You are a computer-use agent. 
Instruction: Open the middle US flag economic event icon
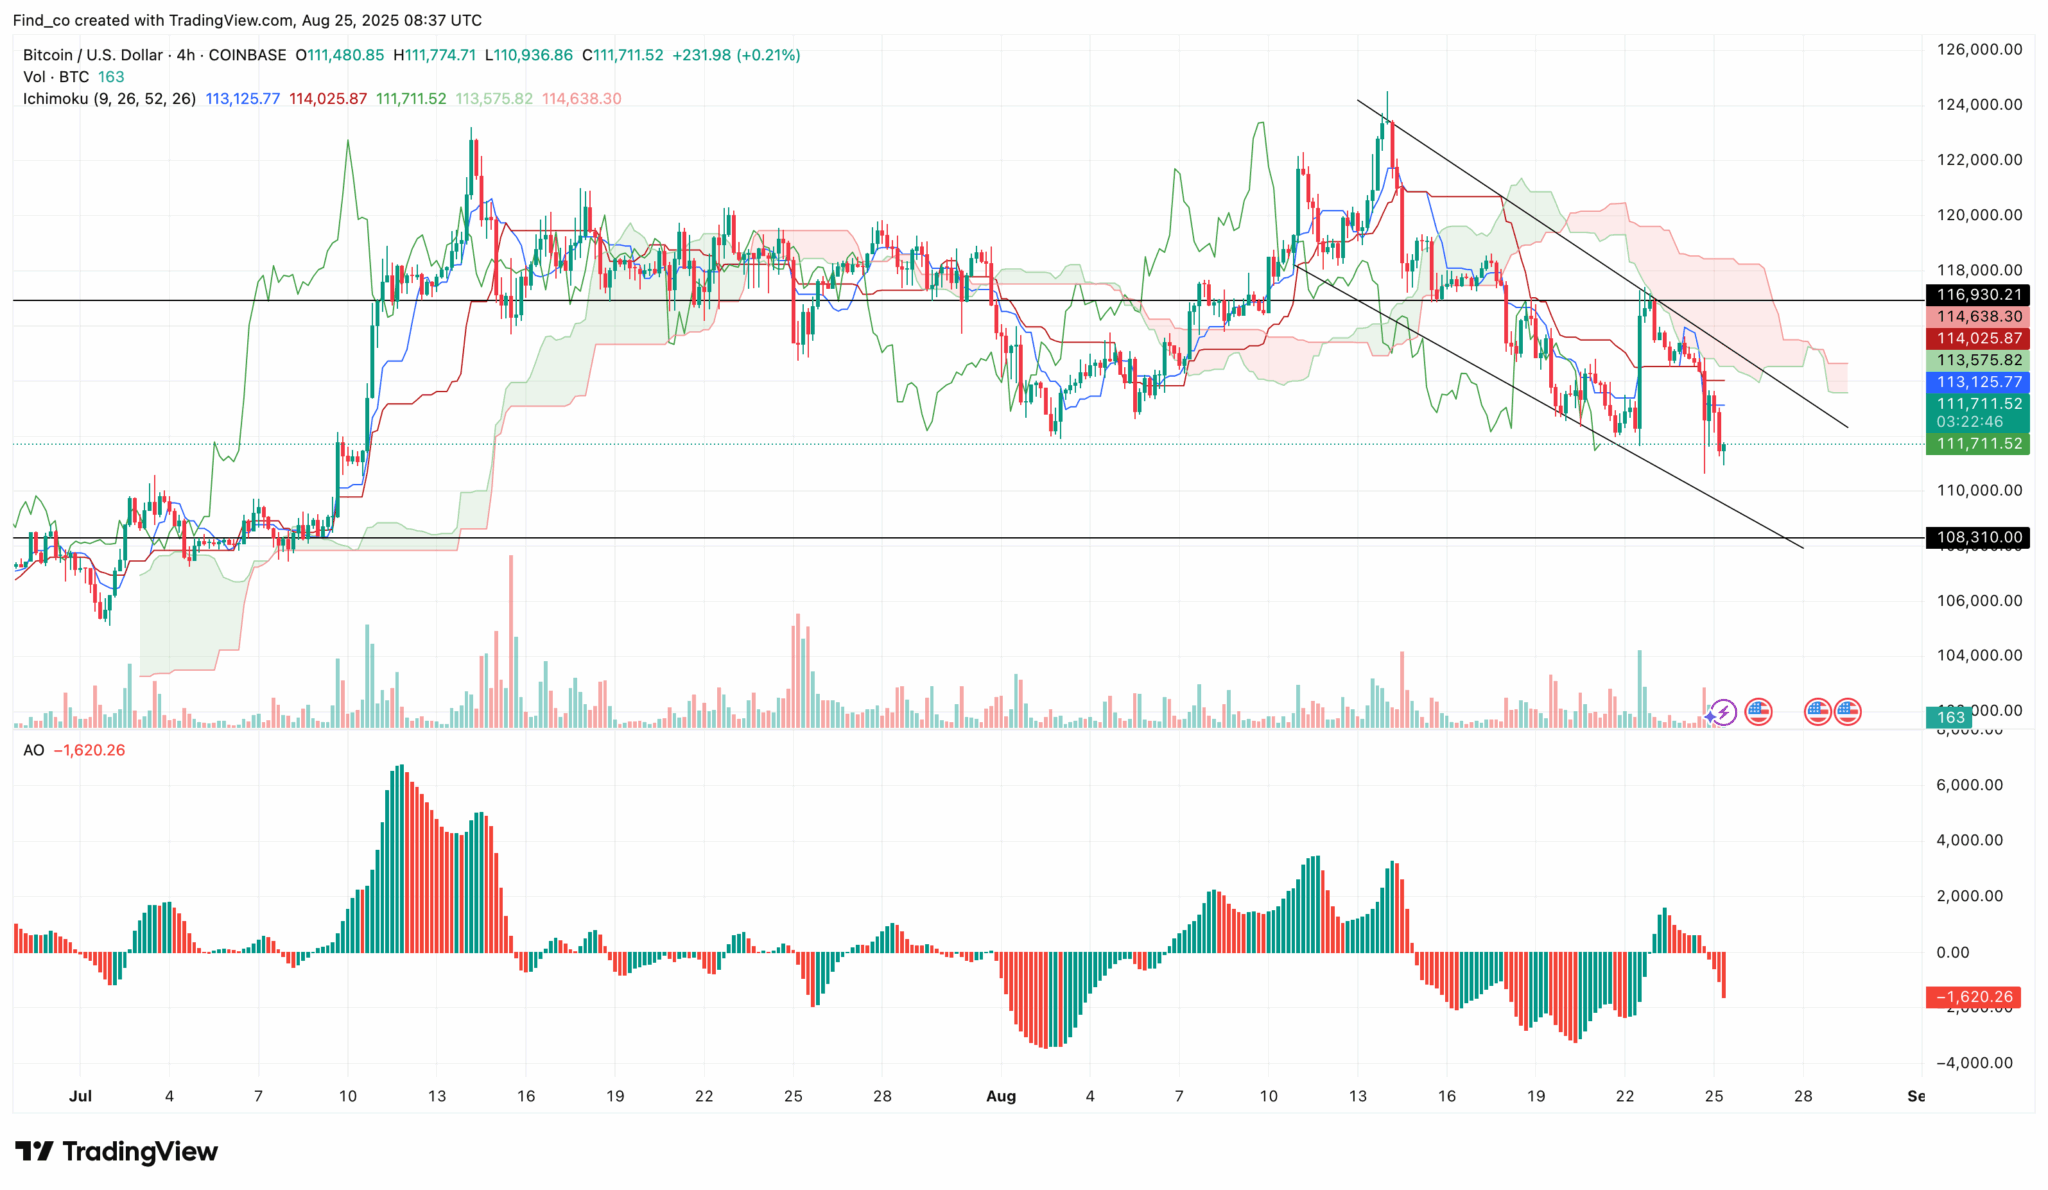1817,712
